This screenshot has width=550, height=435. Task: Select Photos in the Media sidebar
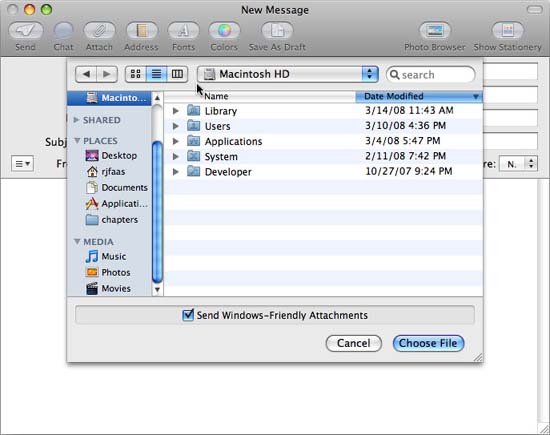tap(108, 272)
